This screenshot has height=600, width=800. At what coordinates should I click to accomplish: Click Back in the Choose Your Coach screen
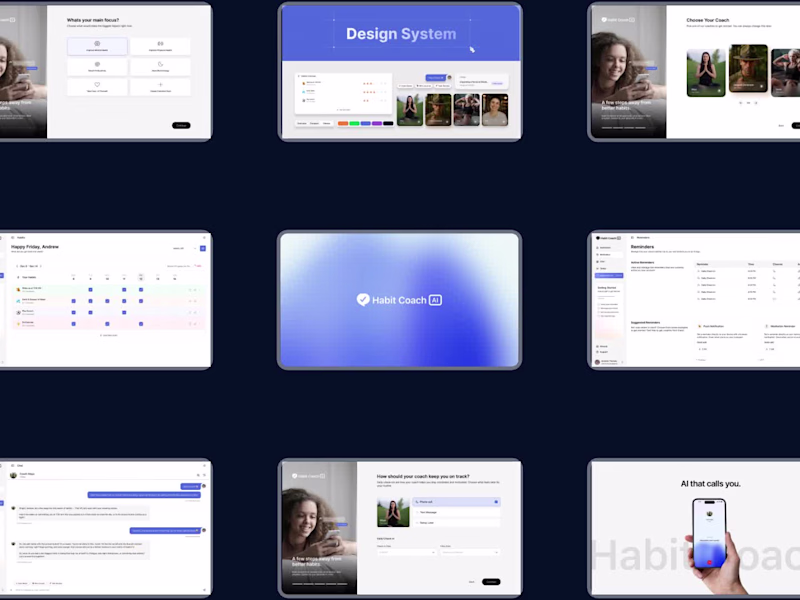click(781, 126)
